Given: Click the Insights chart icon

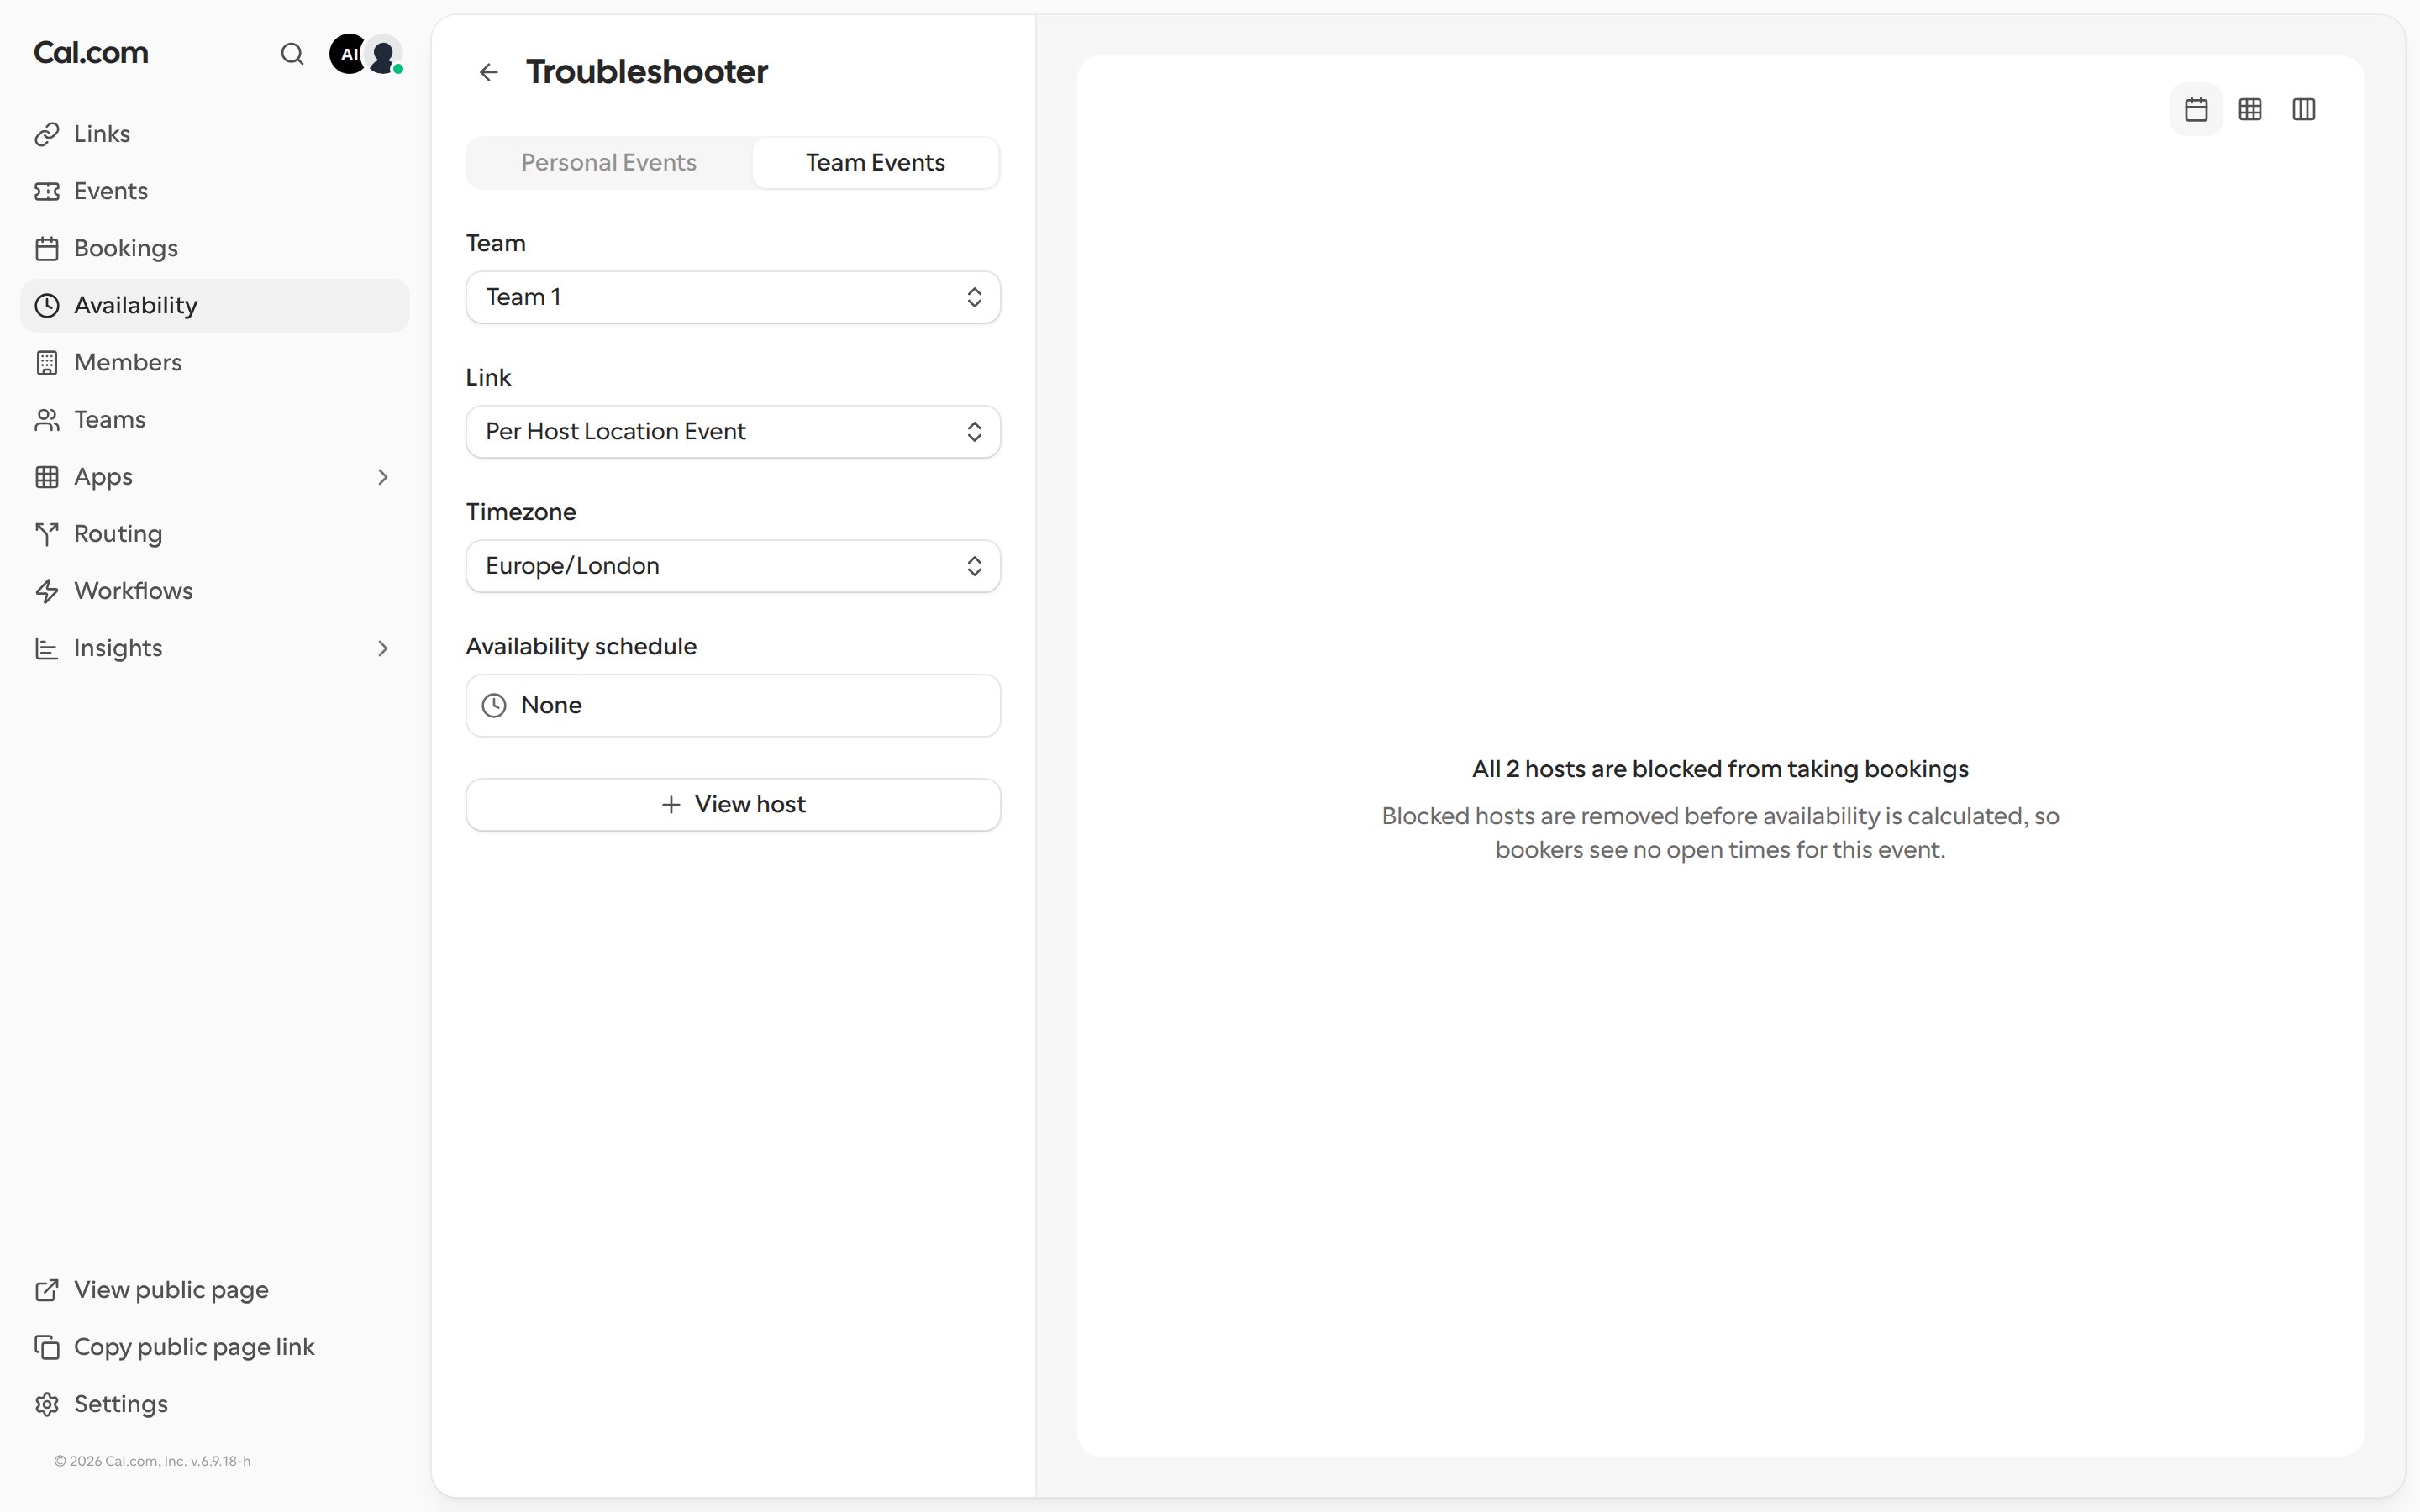Looking at the screenshot, I should coord(47,648).
